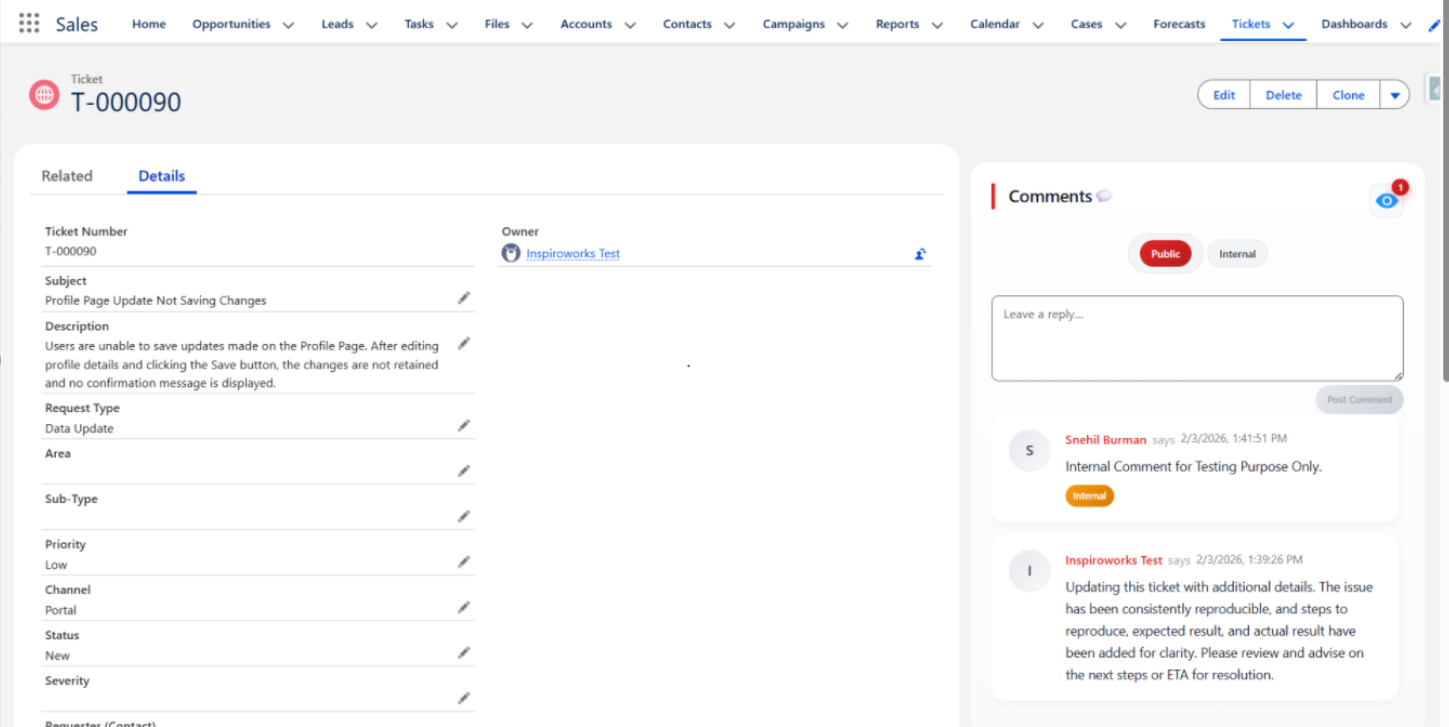Expand the Dashboards nav dropdown chevron
This screenshot has height=727, width=1449.
click(1405, 25)
